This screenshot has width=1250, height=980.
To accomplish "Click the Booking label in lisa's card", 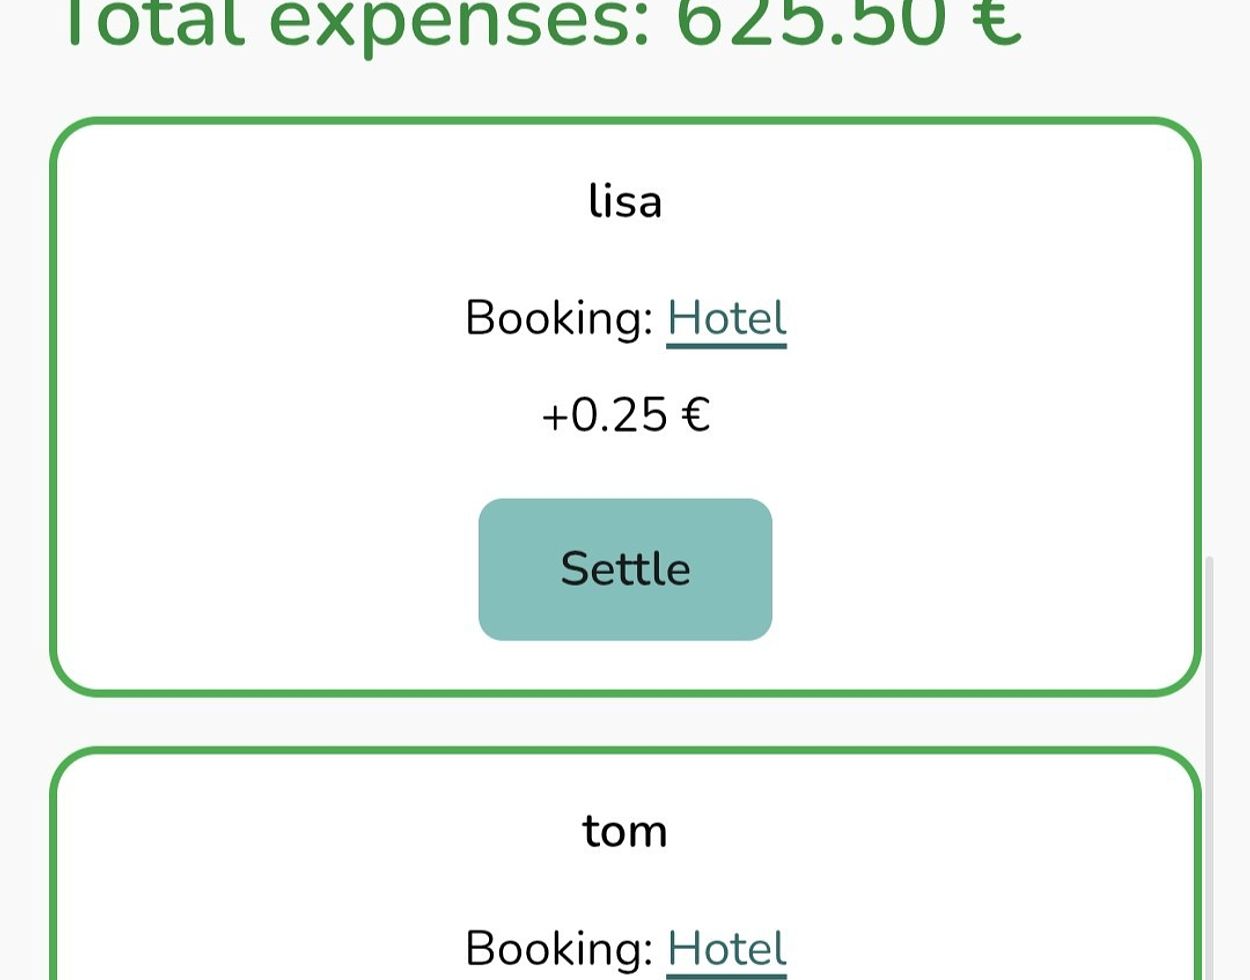I will click(x=558, y=319).
